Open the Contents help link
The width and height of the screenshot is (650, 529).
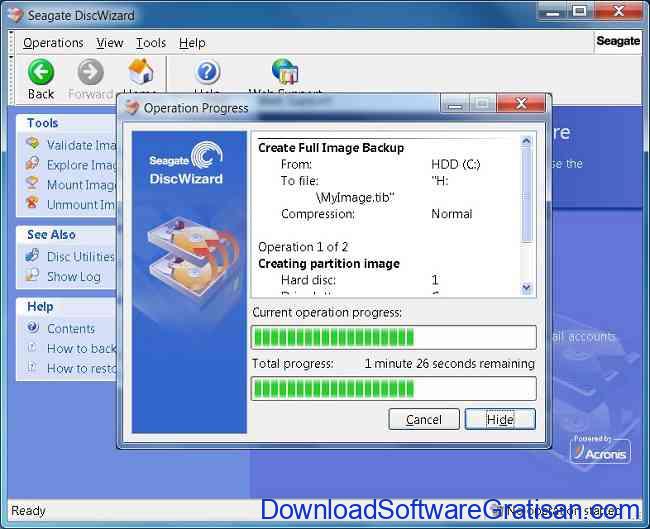(71, 329)
